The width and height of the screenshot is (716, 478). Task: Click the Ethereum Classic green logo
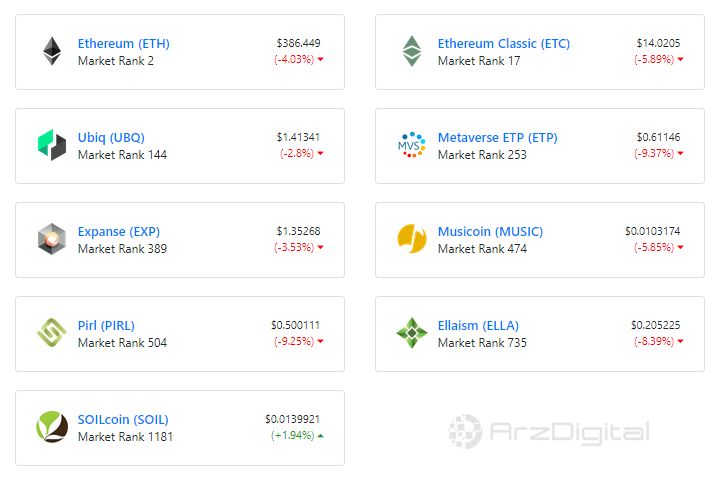[x=412, y=51]
